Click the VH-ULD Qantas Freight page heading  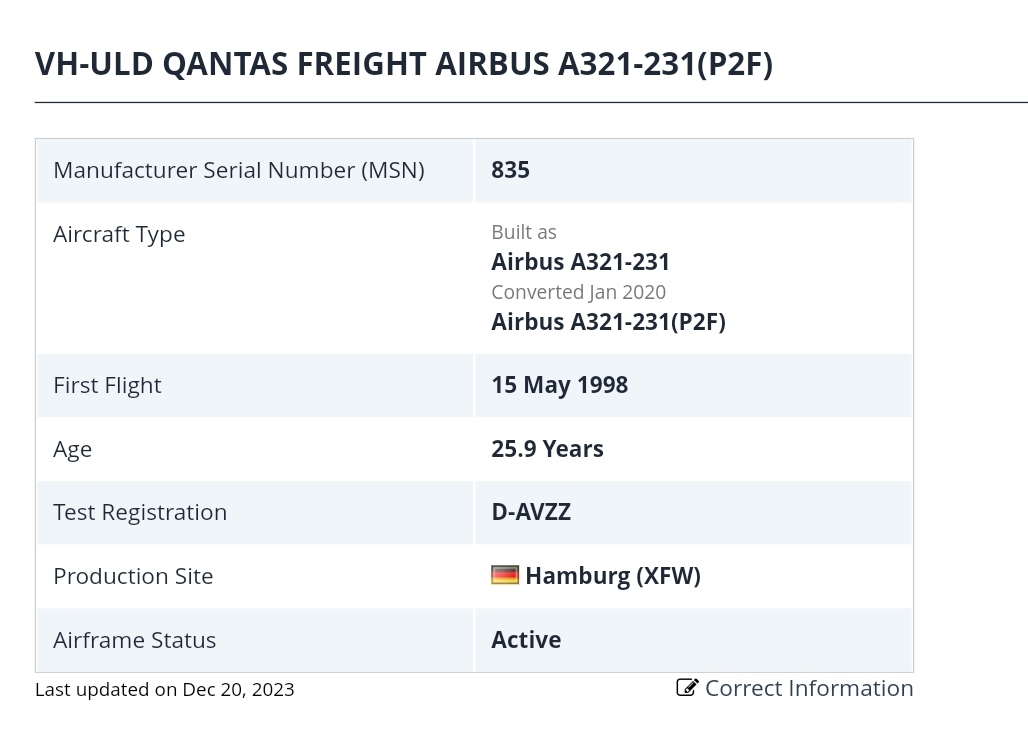(404, 64)
